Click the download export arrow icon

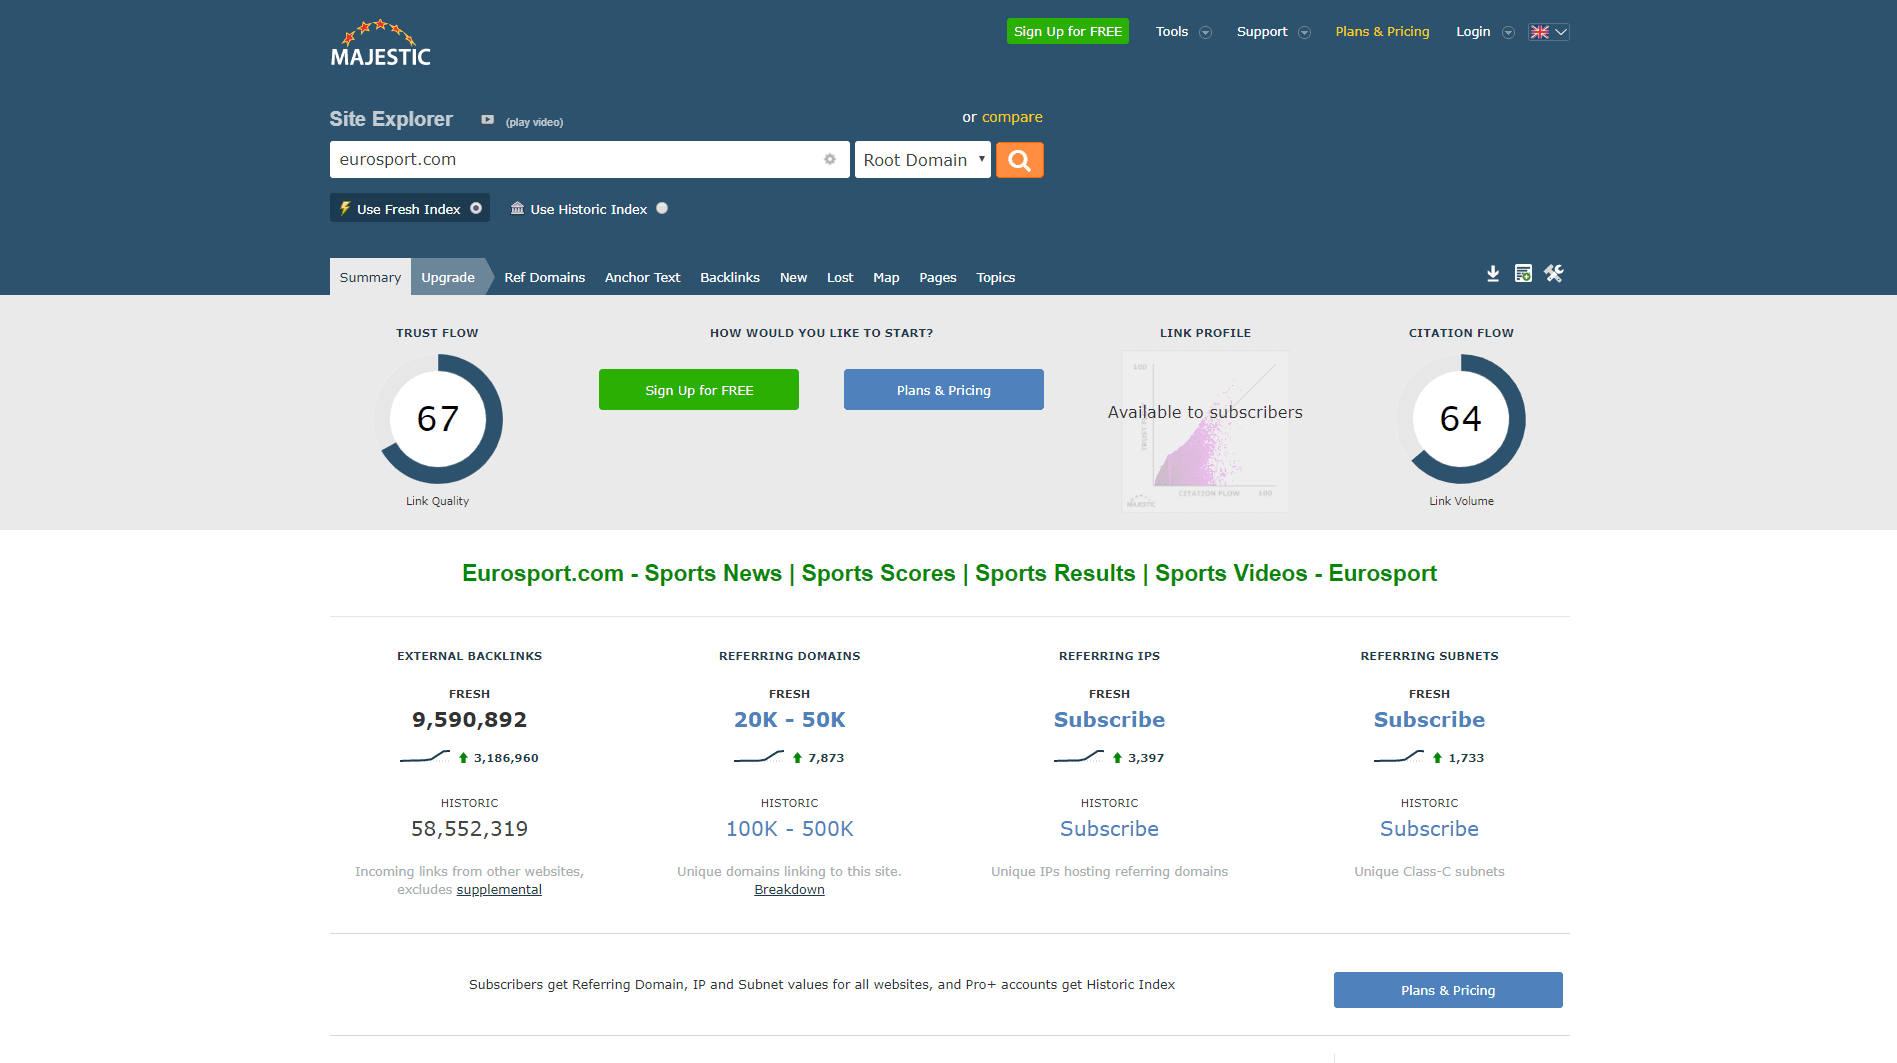coord(1492,274)
